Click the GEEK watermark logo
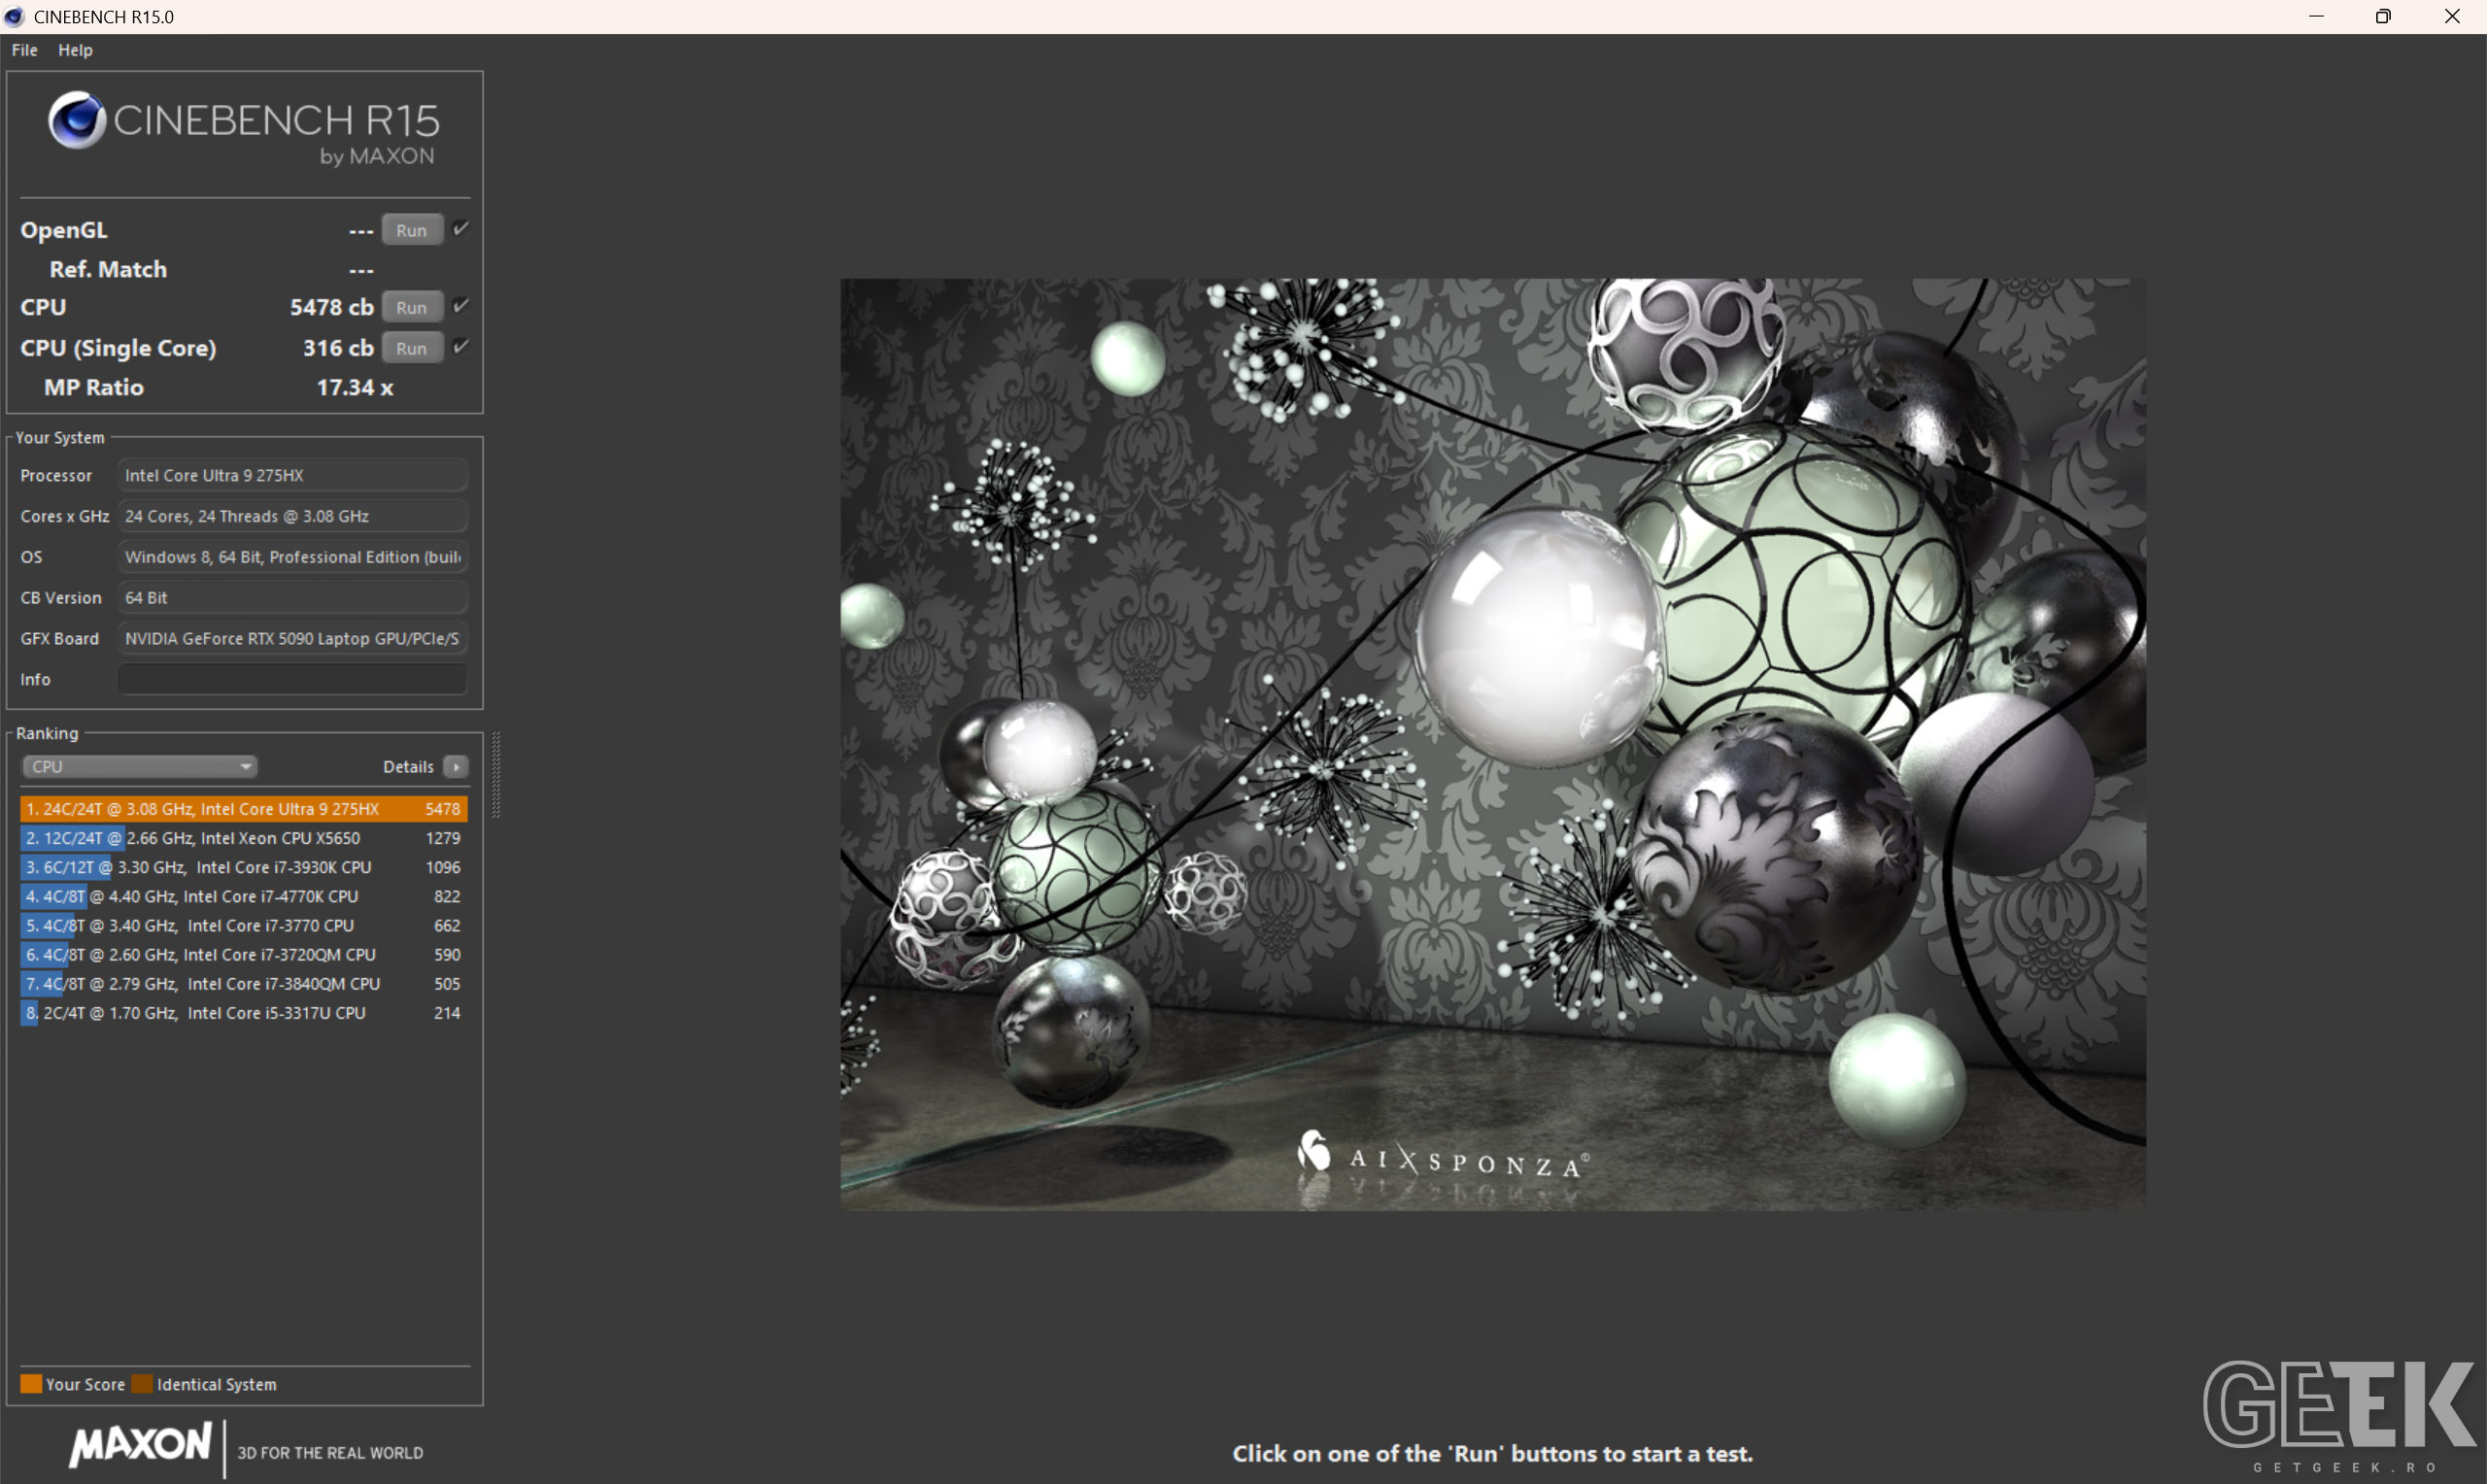Image resolution: width=2487 pixels, height=1484 pixels. [2338, 1412]
